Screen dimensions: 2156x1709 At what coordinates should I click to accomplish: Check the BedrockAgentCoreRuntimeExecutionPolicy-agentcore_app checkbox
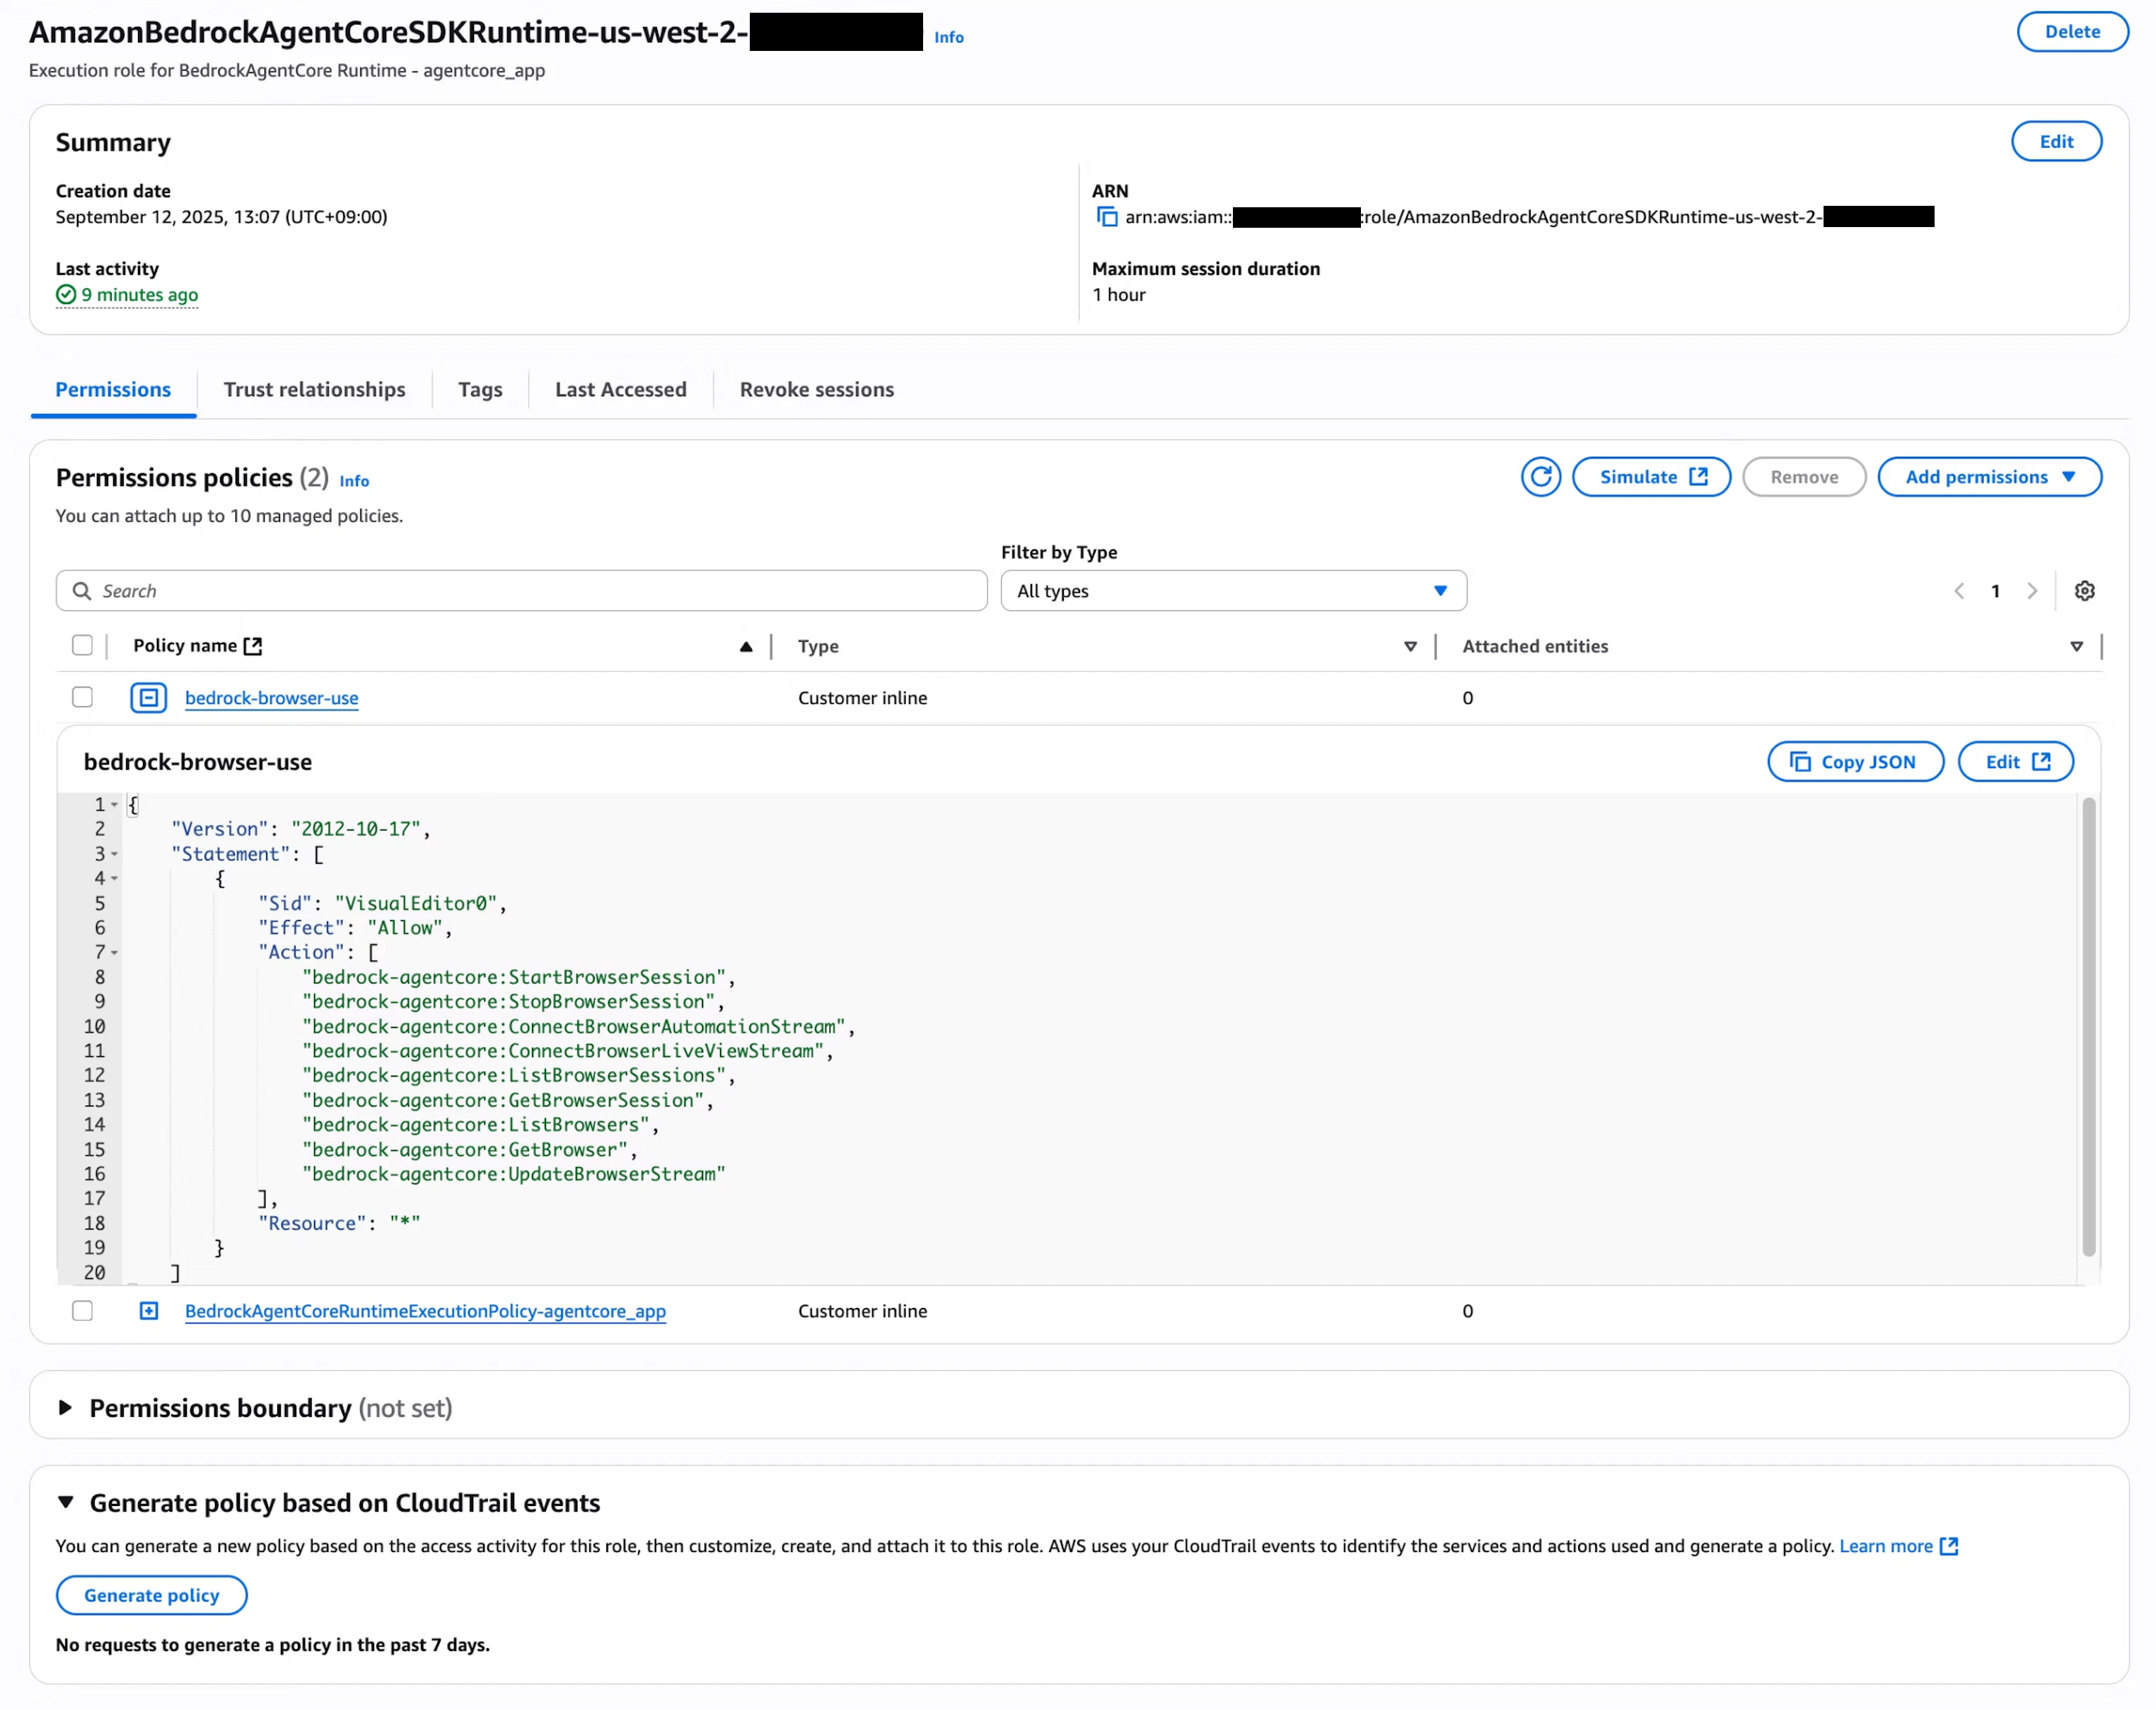tap(82, 1311)
